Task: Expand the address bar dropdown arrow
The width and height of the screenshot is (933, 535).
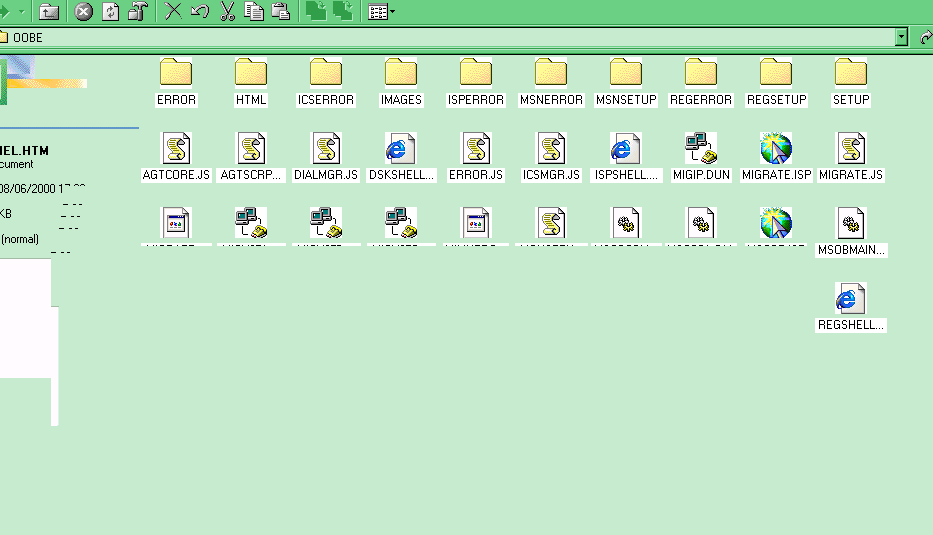Action: coord(901,37)
